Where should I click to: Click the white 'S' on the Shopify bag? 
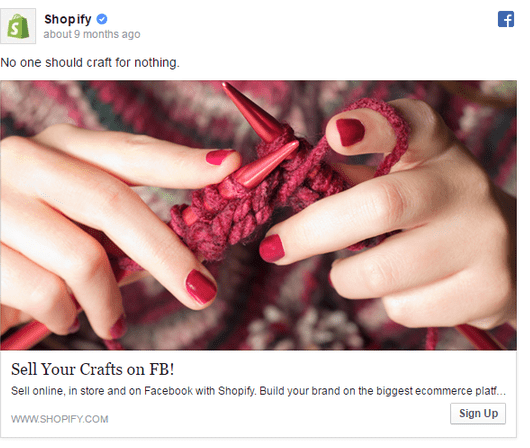click(15, 29)
